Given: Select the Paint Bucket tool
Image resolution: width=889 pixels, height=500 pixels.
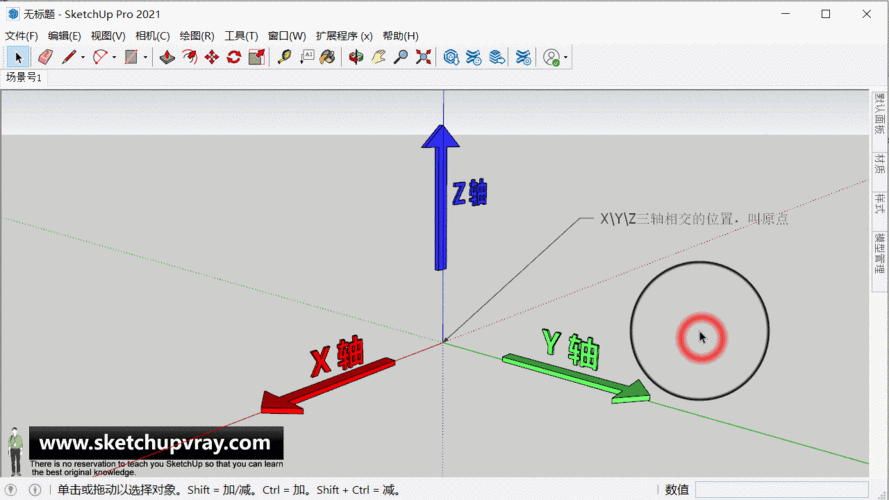Looking at the screenshot, I should coord(328,57).
